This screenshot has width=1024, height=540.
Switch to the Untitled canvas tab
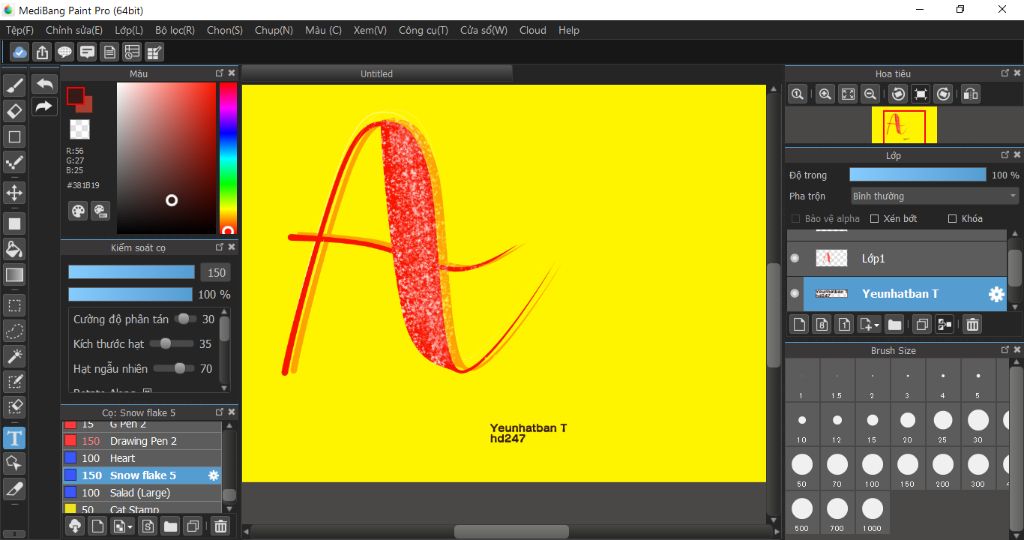click(377, 74)
